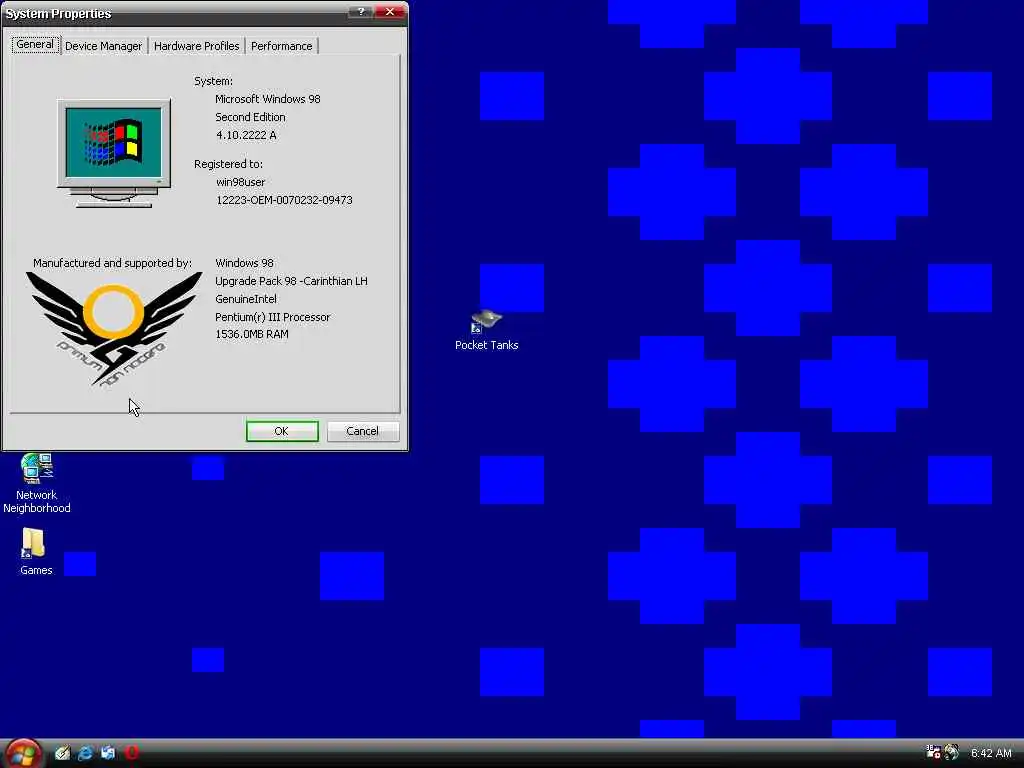The height and width of the screenshot is (768, 1024).
Task: Click the 6:42 AM taskbar clock
Action: [991, 753]
